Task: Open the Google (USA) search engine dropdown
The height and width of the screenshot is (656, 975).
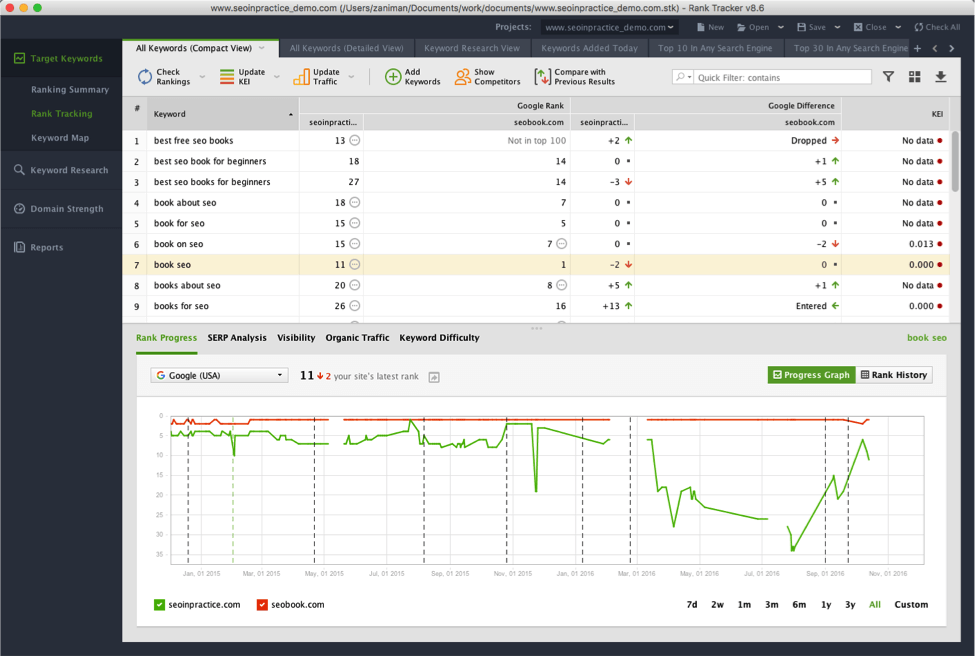Action: 219,375
